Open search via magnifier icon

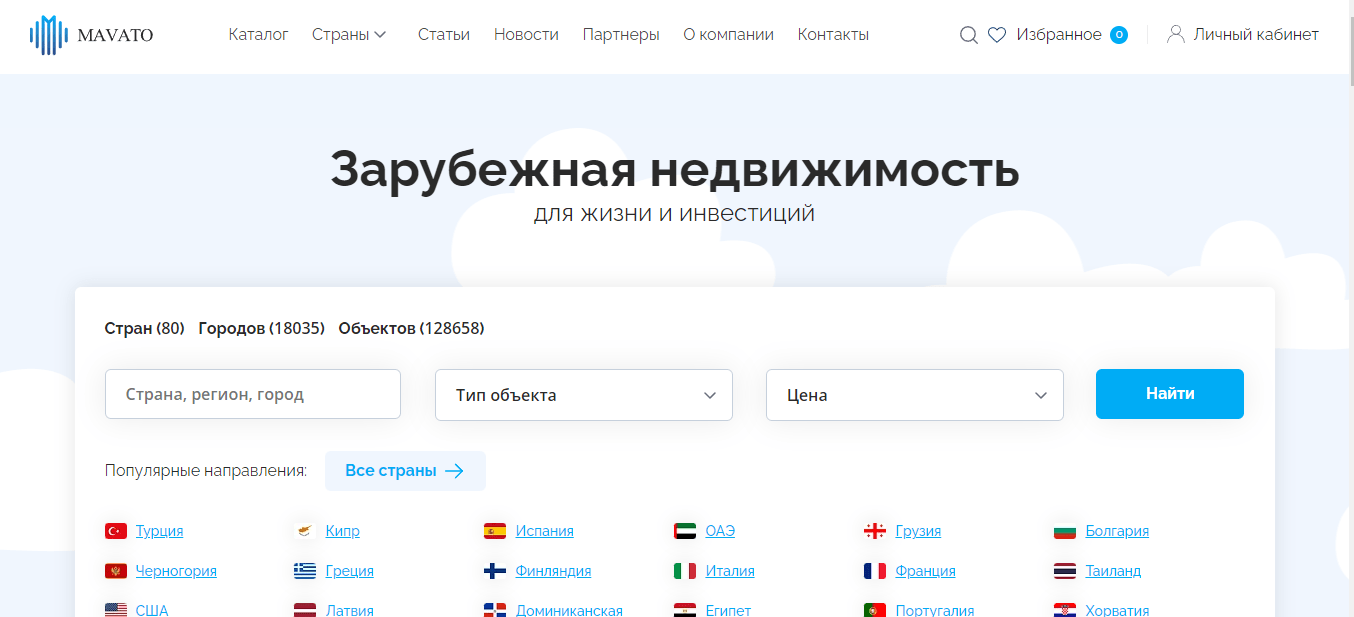968,35
